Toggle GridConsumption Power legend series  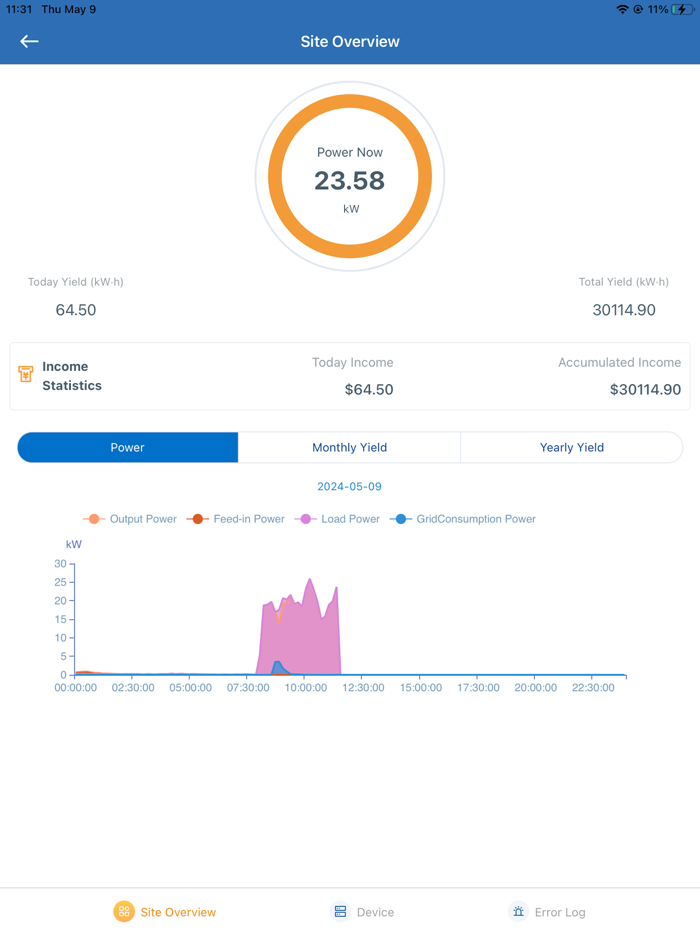pyautogui.click(x=462, y=519)
